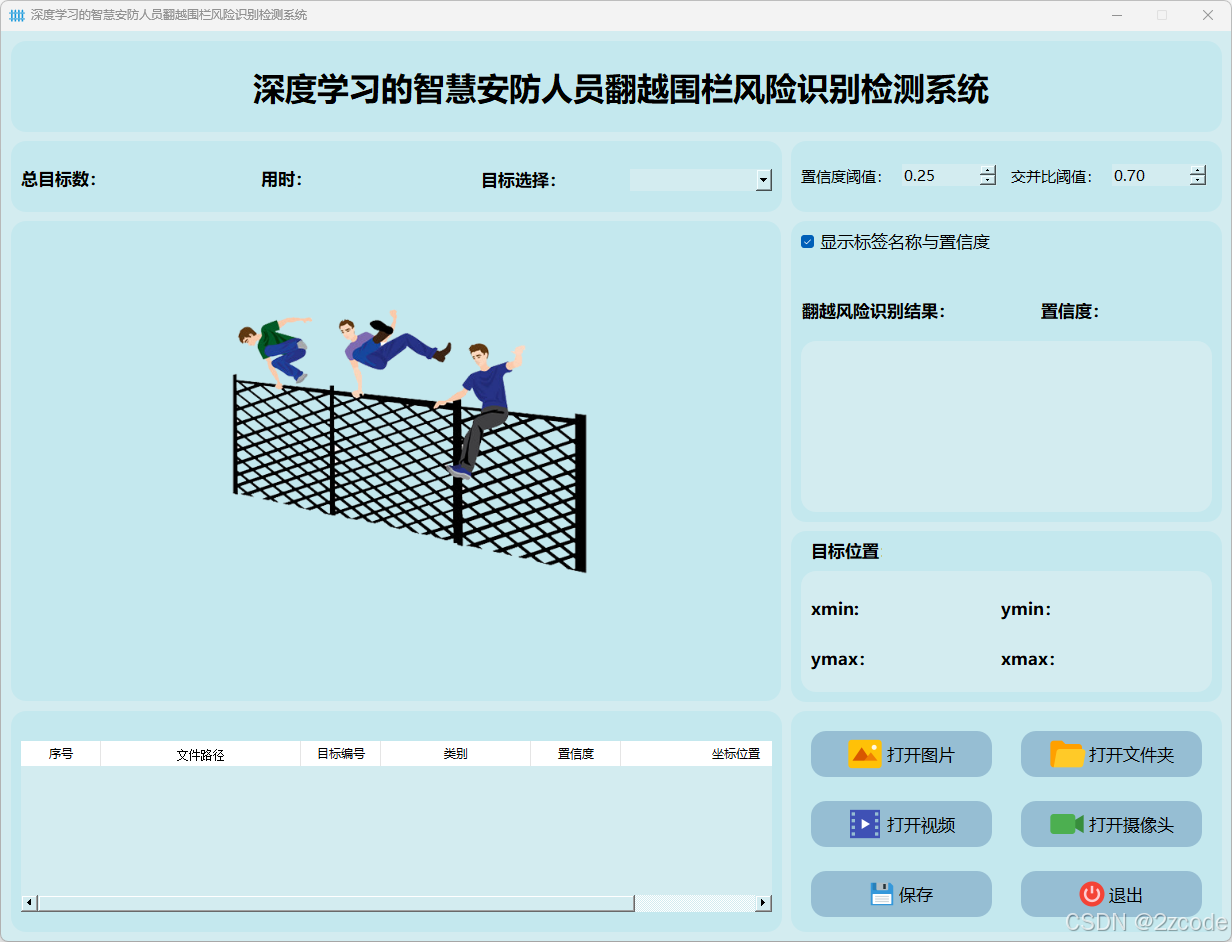Click the 置信度 table column header

[576, 754]
